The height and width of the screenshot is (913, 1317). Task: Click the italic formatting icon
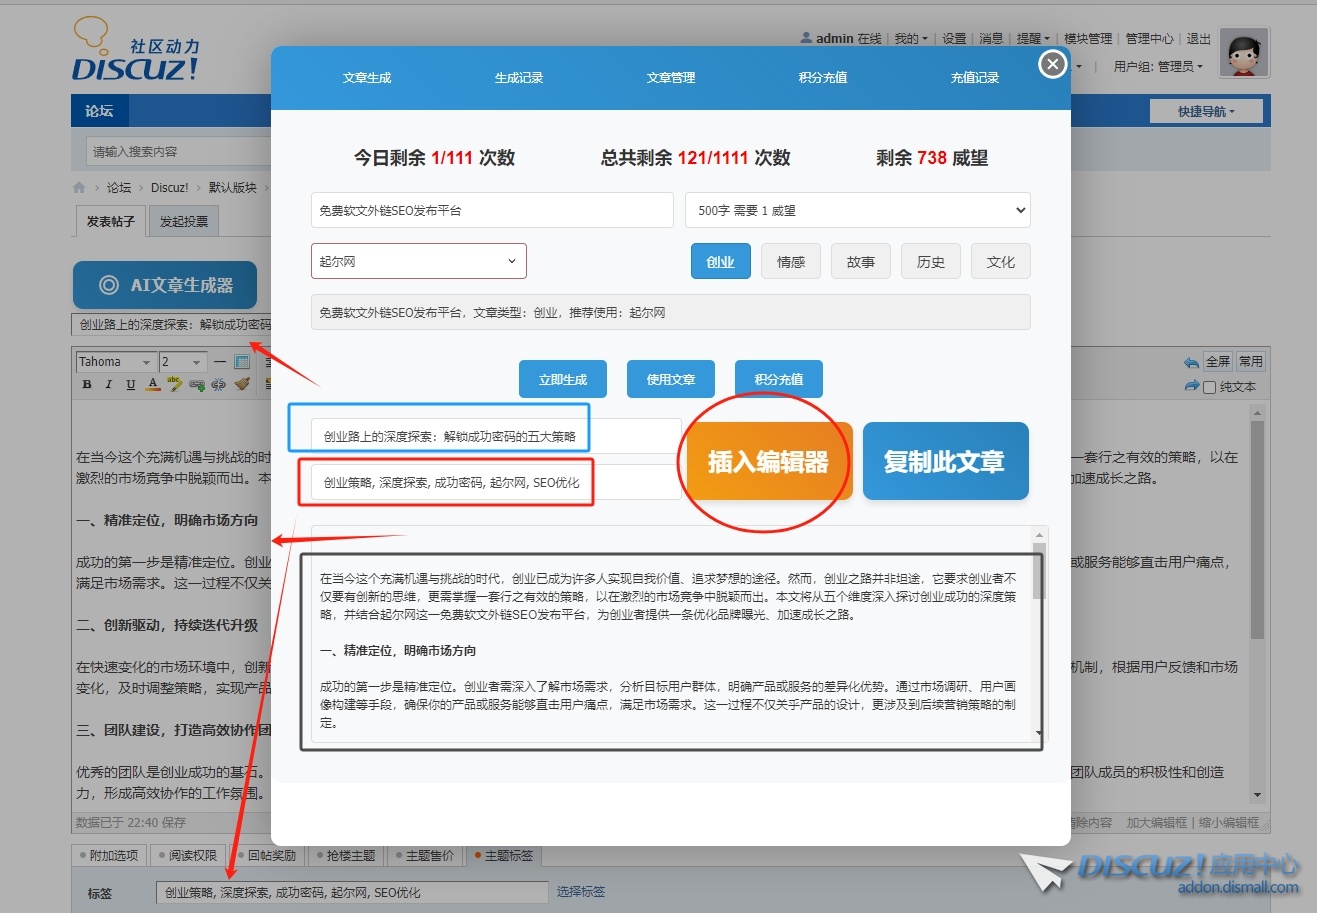pos(108,384)
